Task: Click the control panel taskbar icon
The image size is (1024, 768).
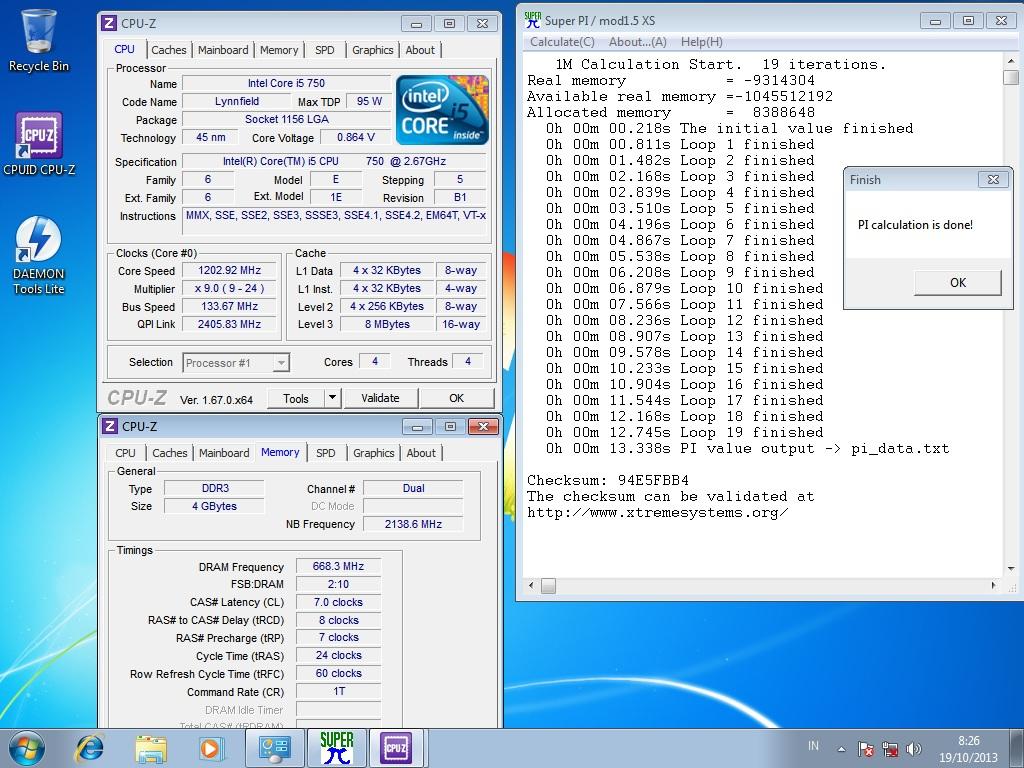Action: (274, 748)
